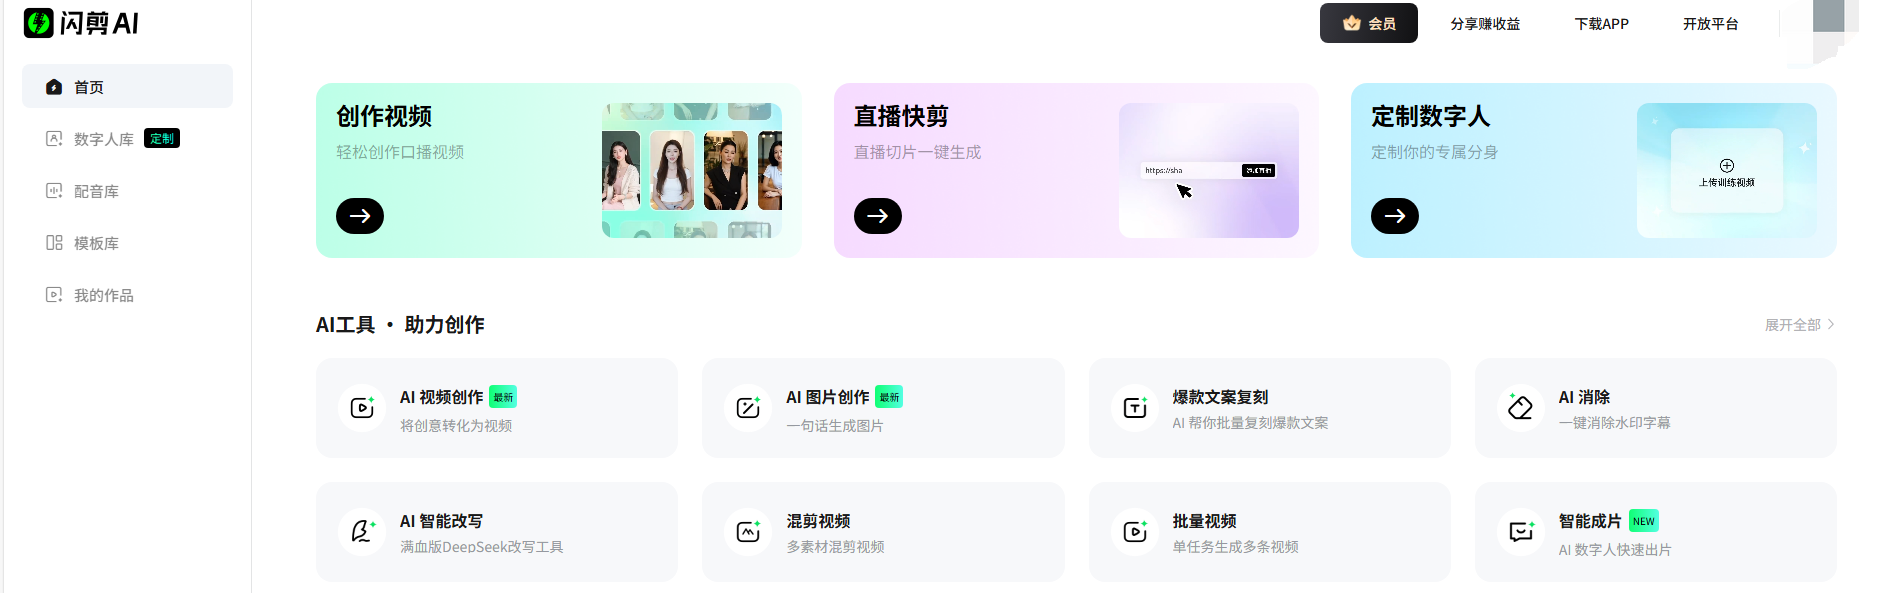
Task: Select the 爆款文案复刻 icon
Action: [x=1135, y=408]
